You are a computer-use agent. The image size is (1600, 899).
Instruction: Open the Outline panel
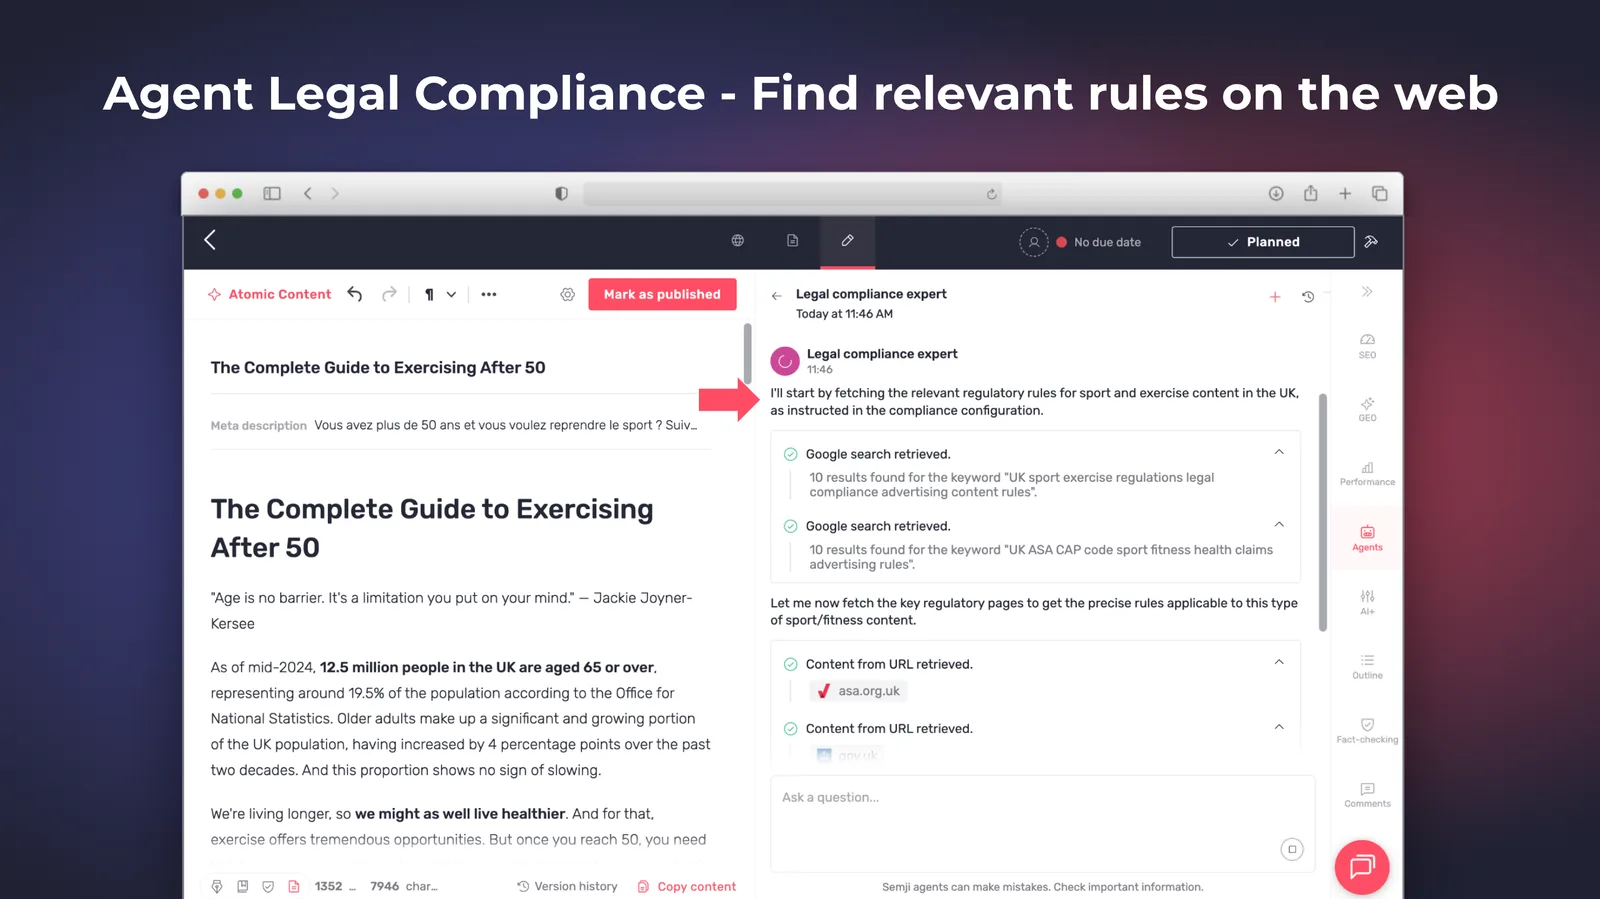click(1367, 666)
